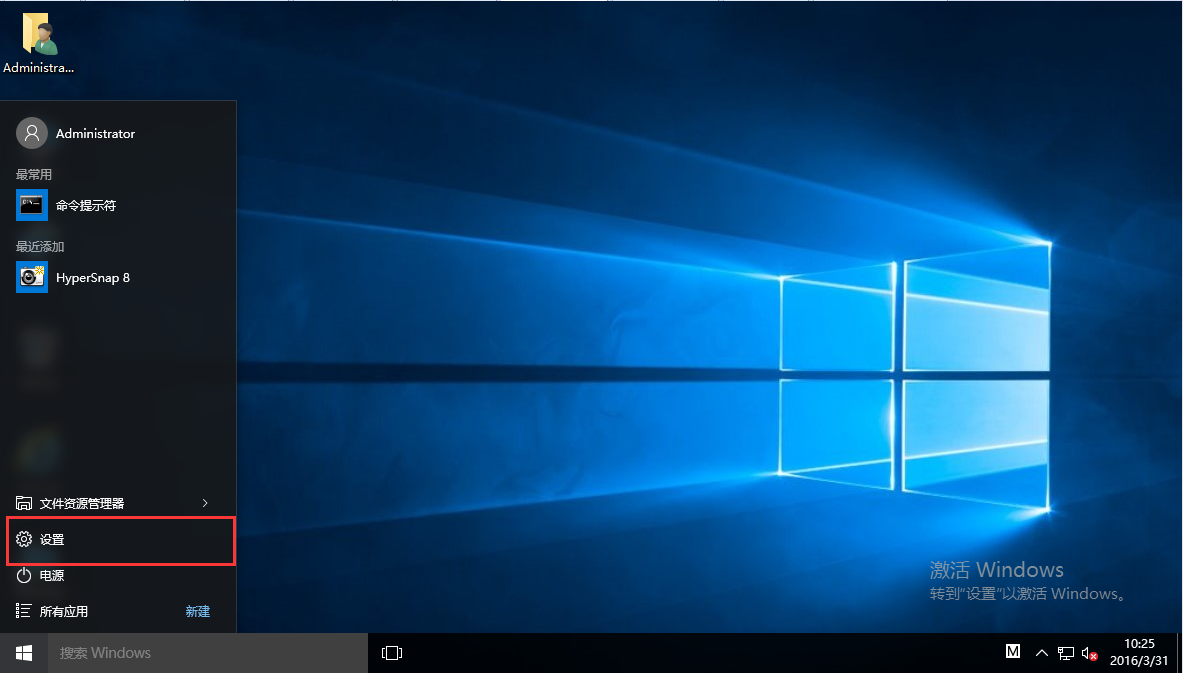Click the Windows Start button
Image resolution: width=1183 pixels, height=673 pixels.
coord(24,653)
